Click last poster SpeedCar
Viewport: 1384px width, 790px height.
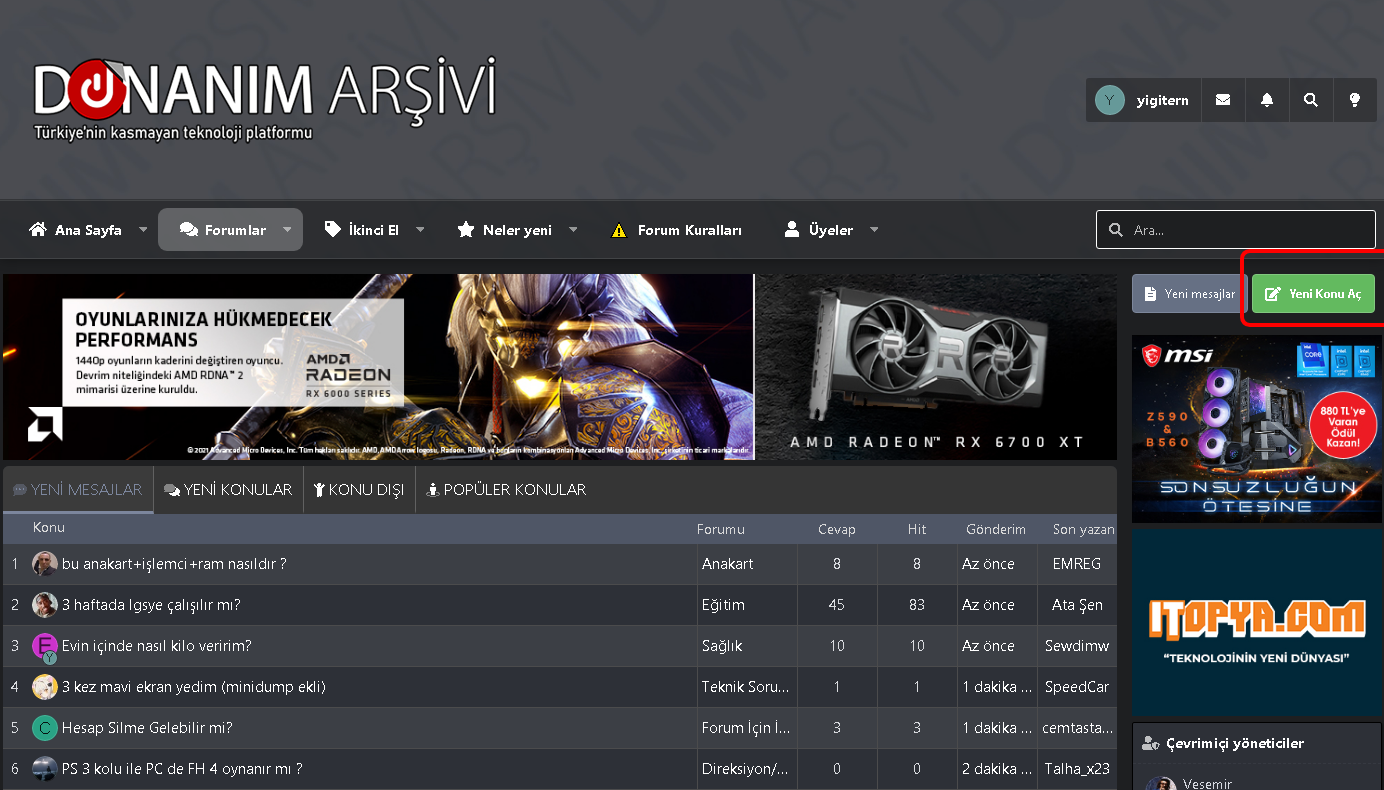pos(1077,687)
